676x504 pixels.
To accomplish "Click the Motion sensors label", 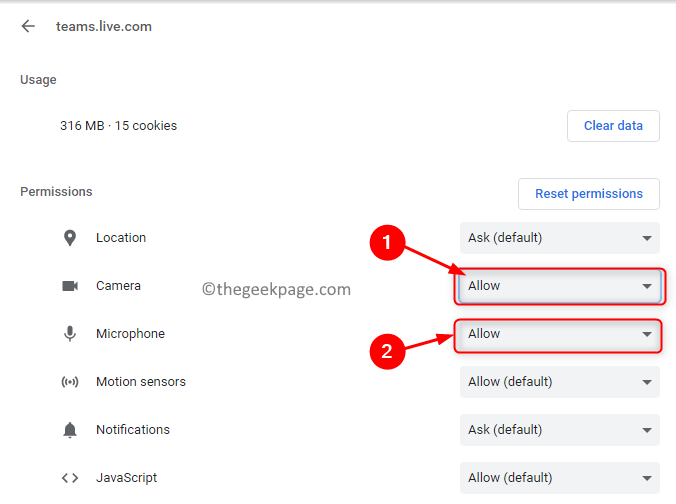I will click(x=141, y=382).
